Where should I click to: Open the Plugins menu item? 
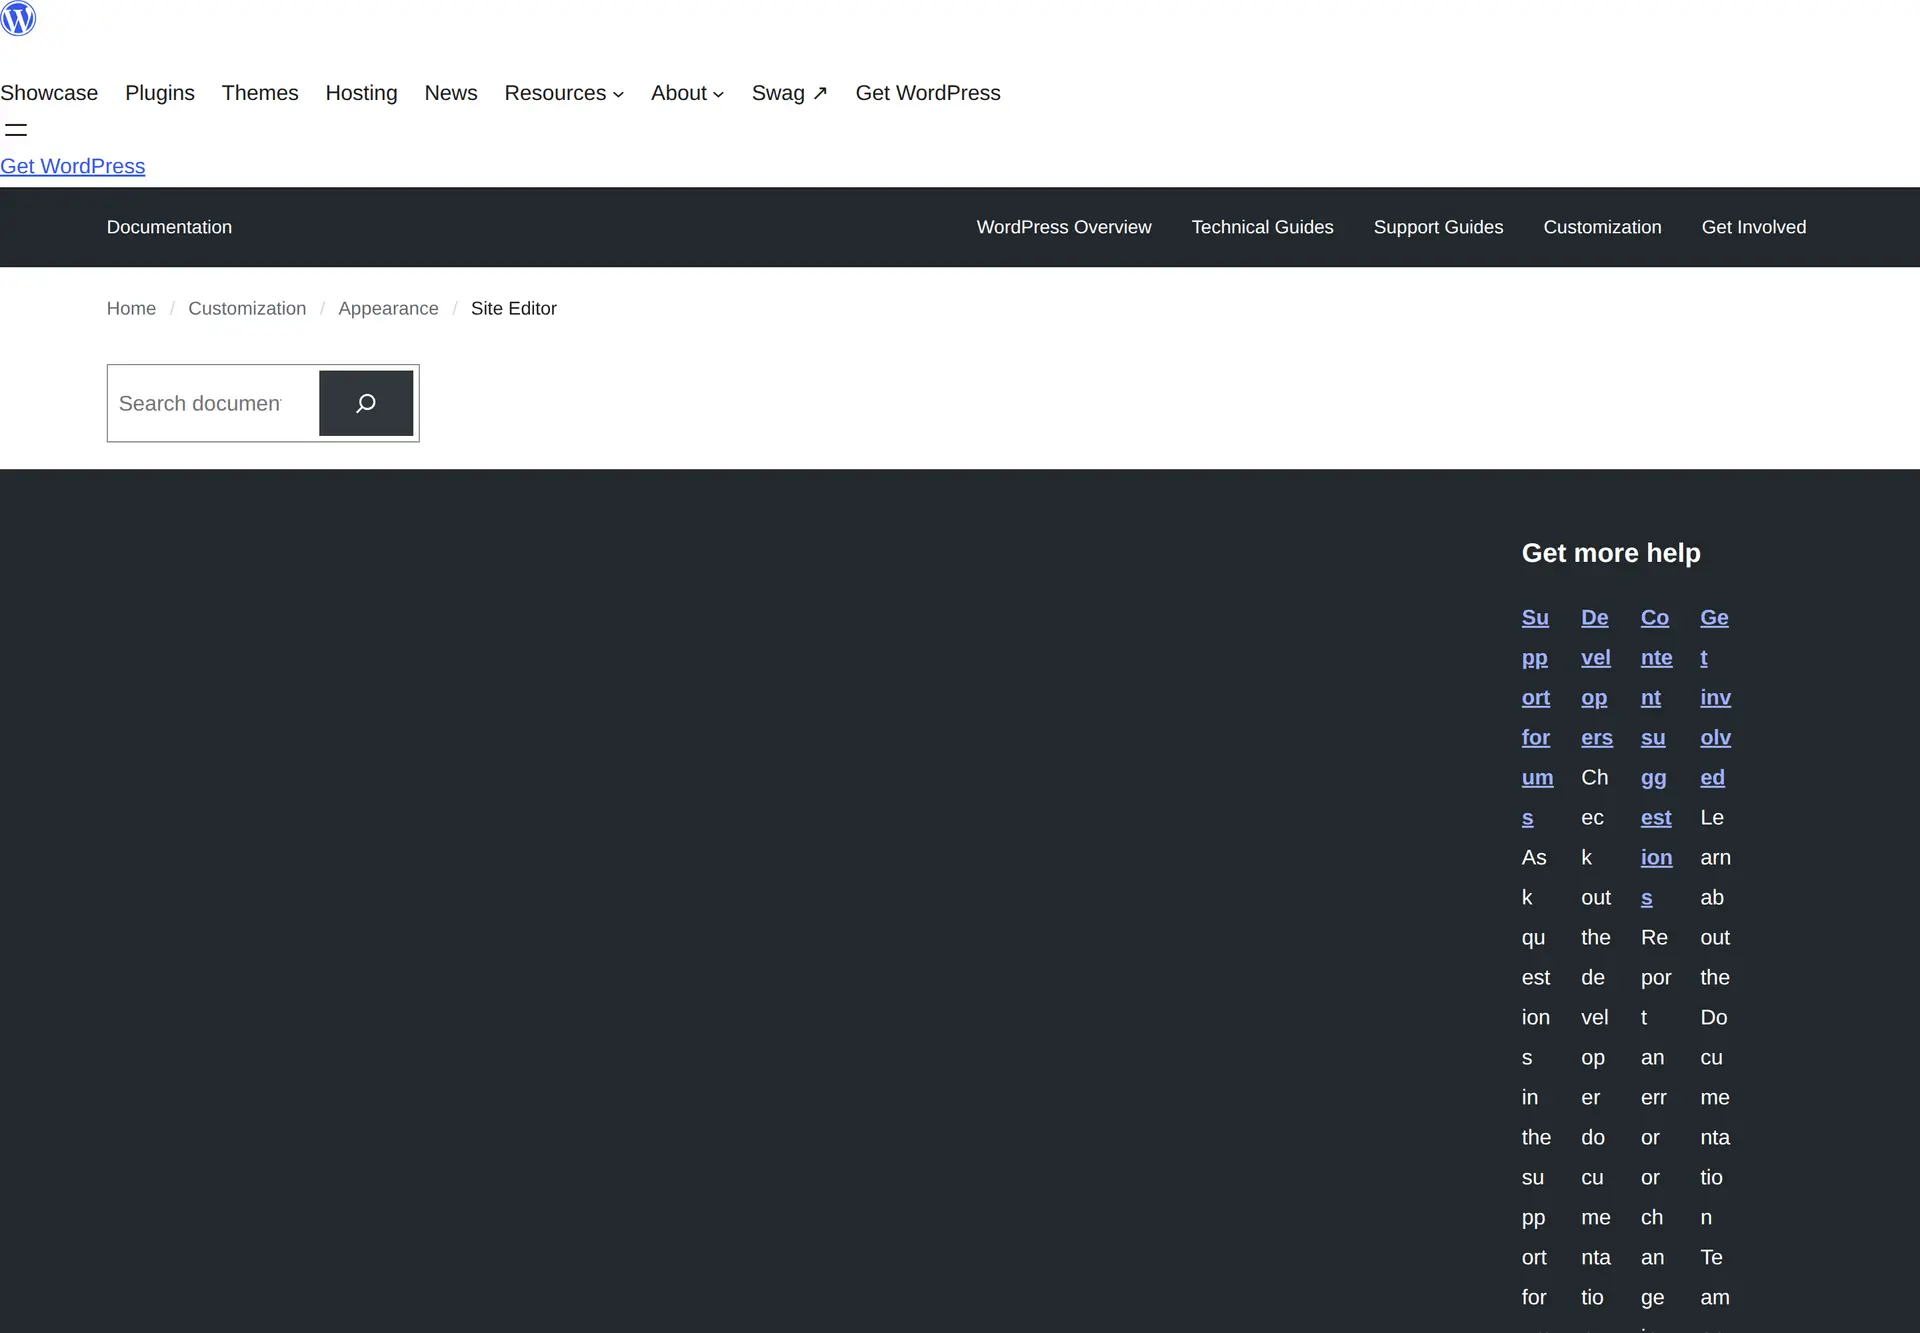tap(160, 93)
